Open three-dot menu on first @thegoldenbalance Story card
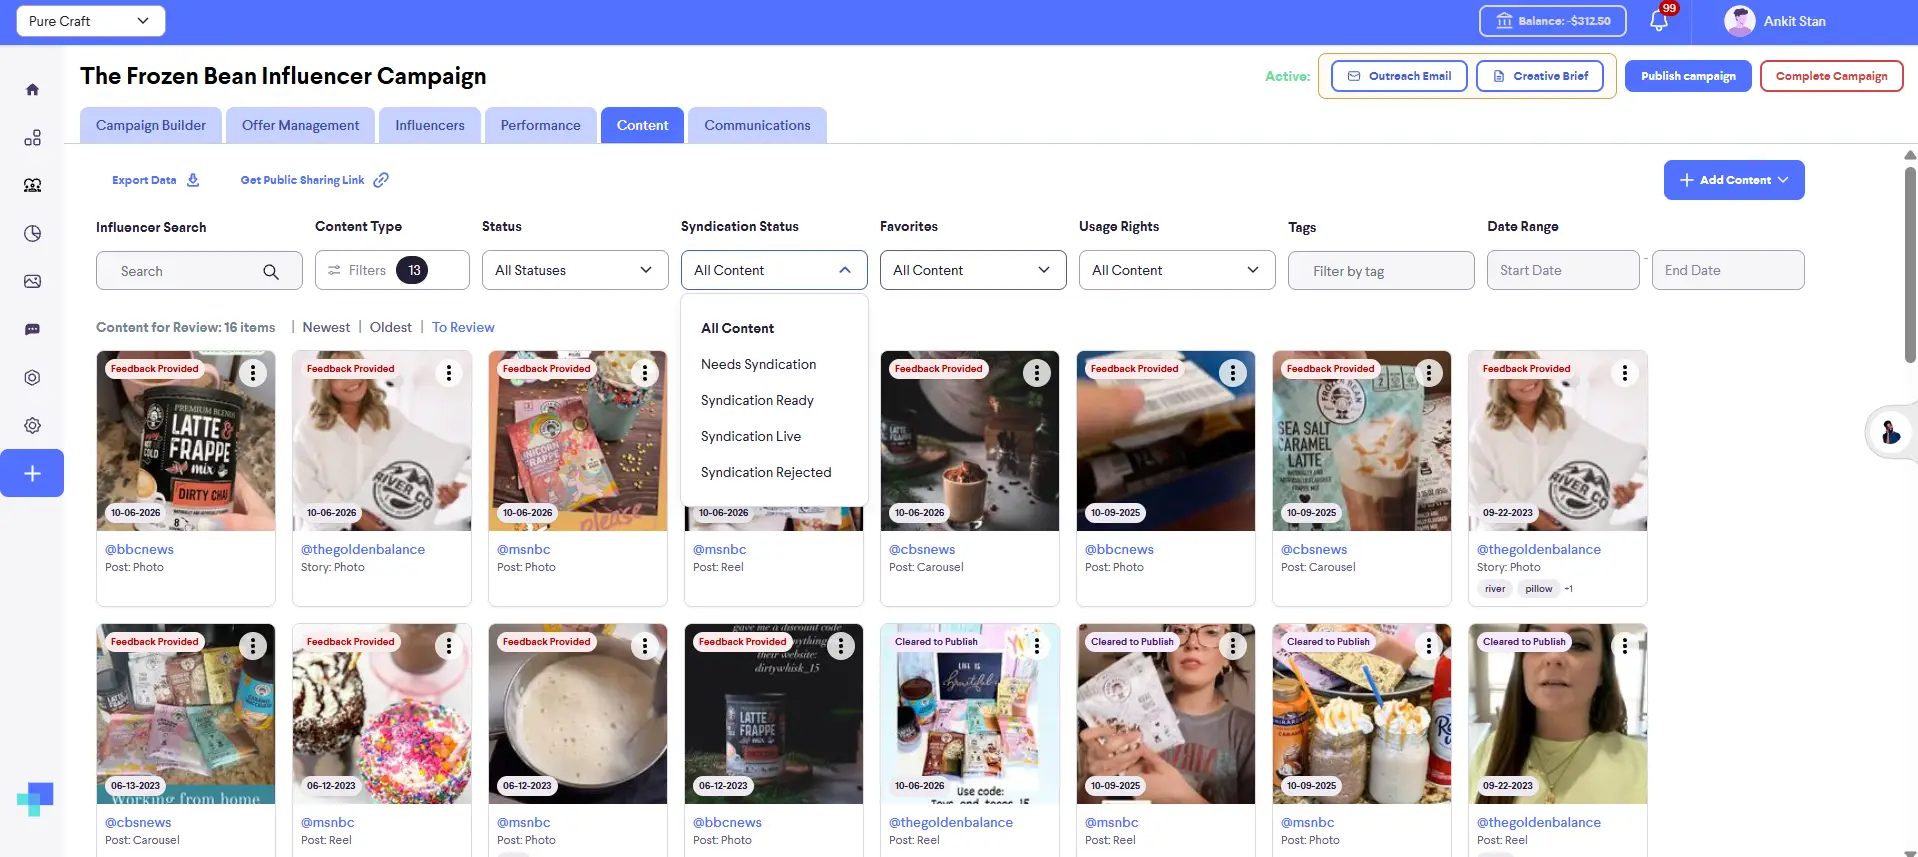The image size is (1918, 857). tap(449, 373)
